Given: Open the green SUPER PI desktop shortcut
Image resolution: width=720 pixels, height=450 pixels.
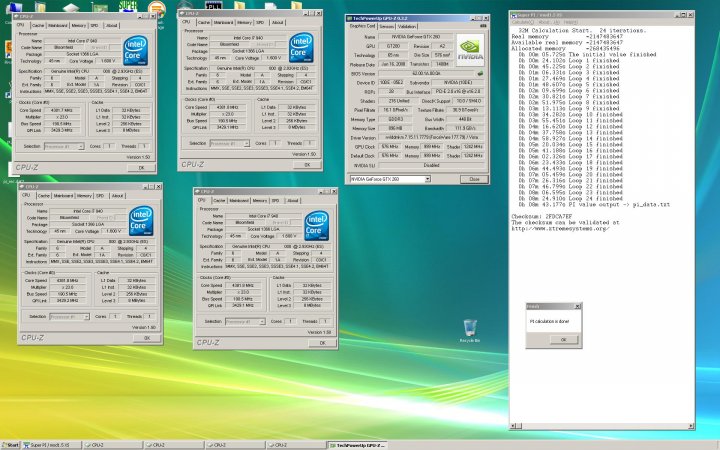Looking at the screenshot, I should click(128, 6).
